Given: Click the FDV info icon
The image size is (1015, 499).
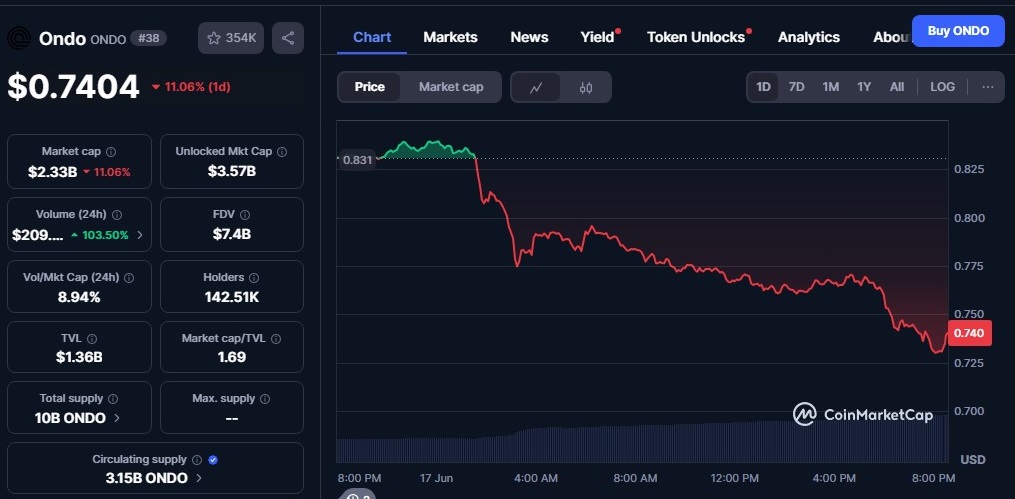Looking at the screenshot, I should (x=245, y=214).
